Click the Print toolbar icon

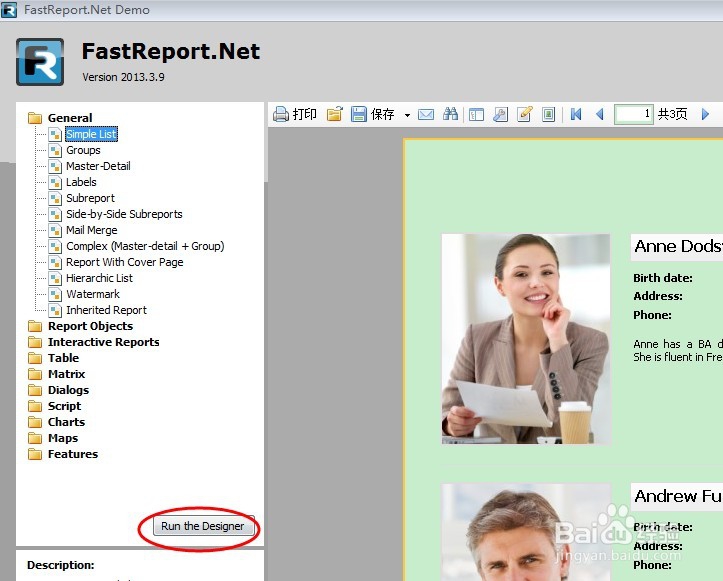281,114
